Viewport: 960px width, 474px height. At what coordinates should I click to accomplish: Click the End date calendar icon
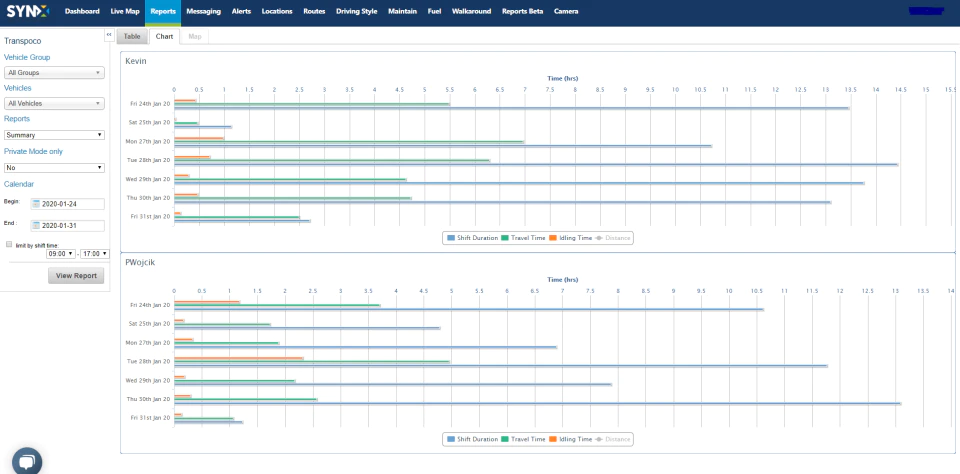click(x=36, y=225)
